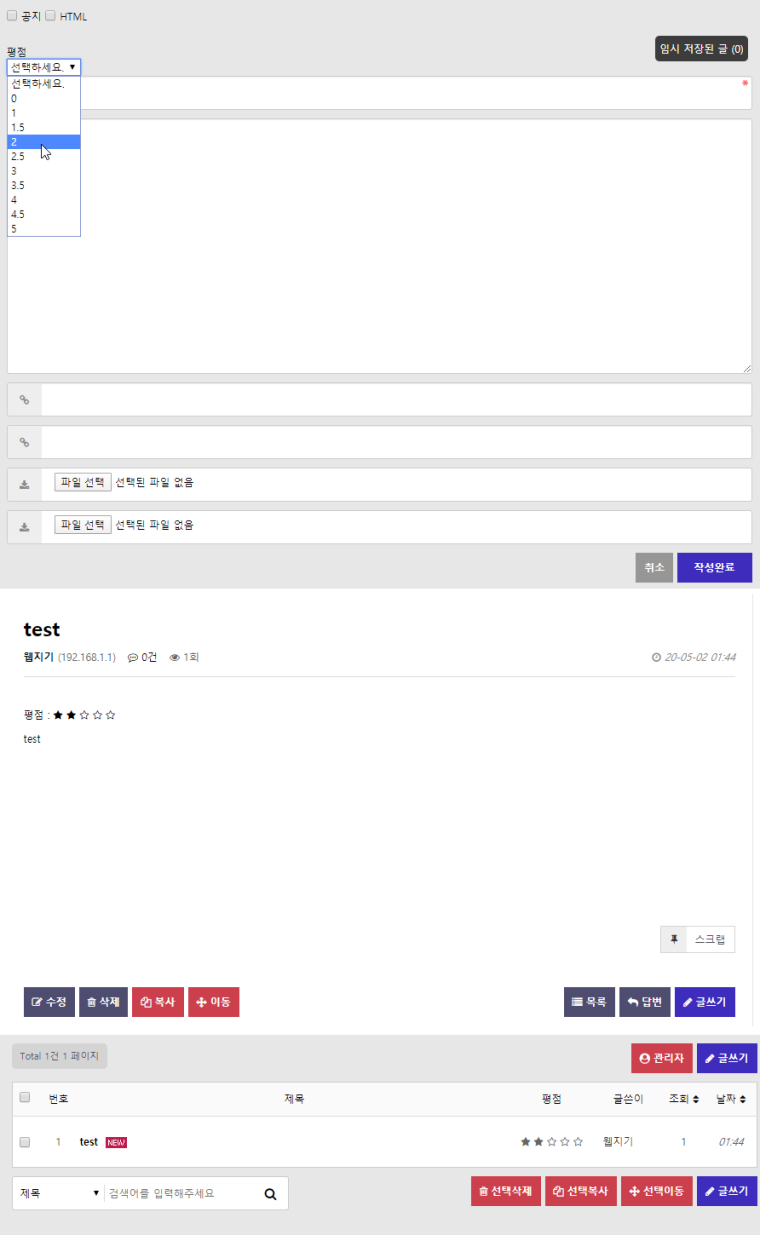The image size is (760, 1235).
Task: Open the post titled test
Action: 88,1141
